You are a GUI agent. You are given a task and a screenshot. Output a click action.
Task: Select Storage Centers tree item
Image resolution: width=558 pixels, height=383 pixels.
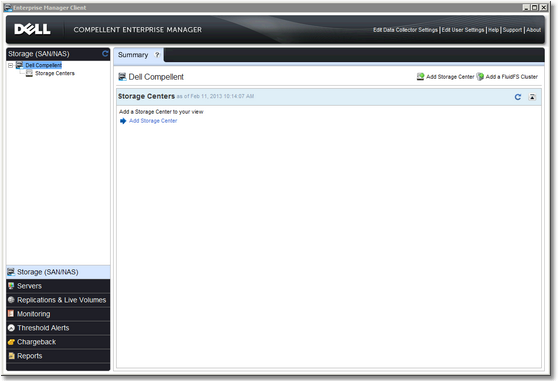point(55,73)
